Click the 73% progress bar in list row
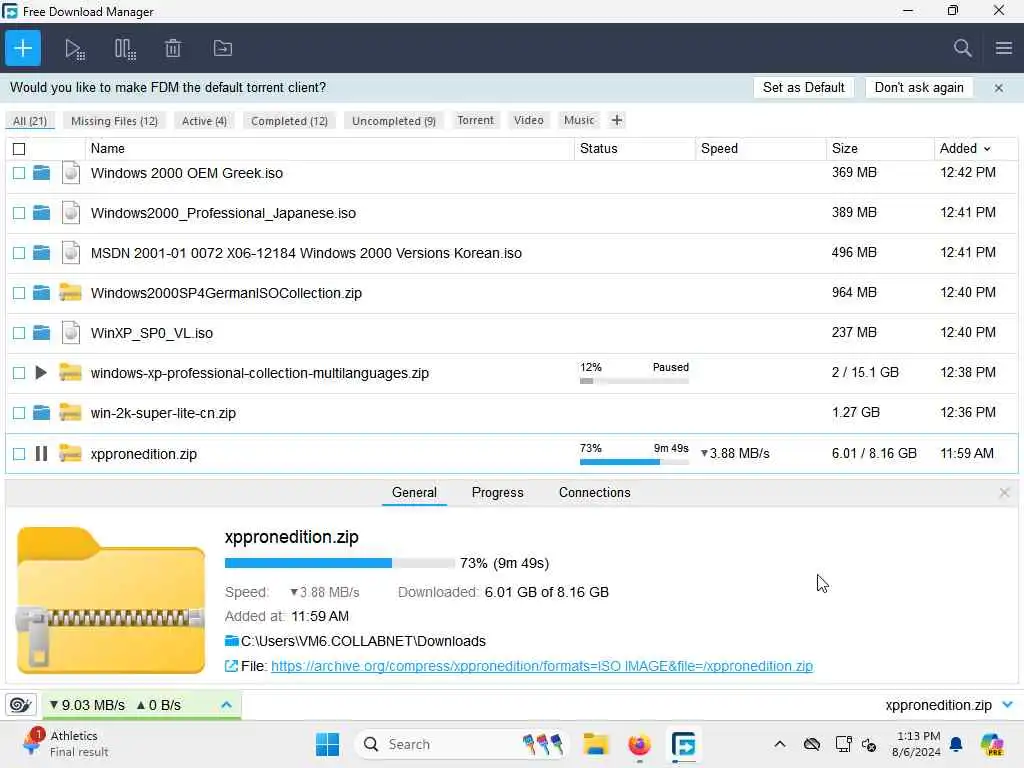 634,462
